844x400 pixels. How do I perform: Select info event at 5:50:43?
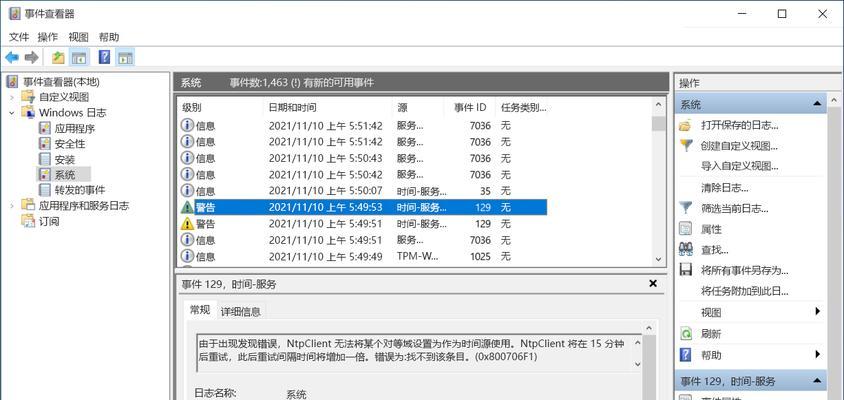(x=363, y=158)
